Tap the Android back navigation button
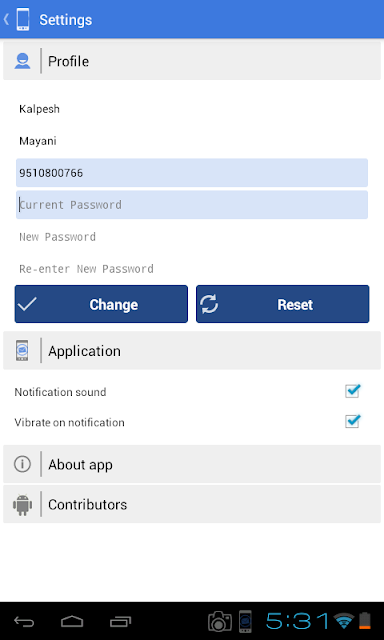The width and height of the screenshot is (384, 640). pos(24,622)
